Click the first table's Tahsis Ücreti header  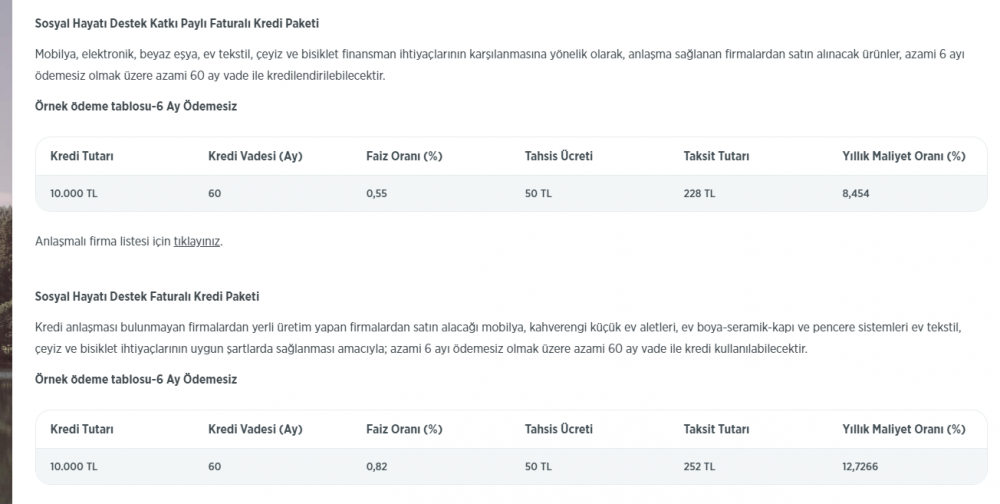pos(559,156)
